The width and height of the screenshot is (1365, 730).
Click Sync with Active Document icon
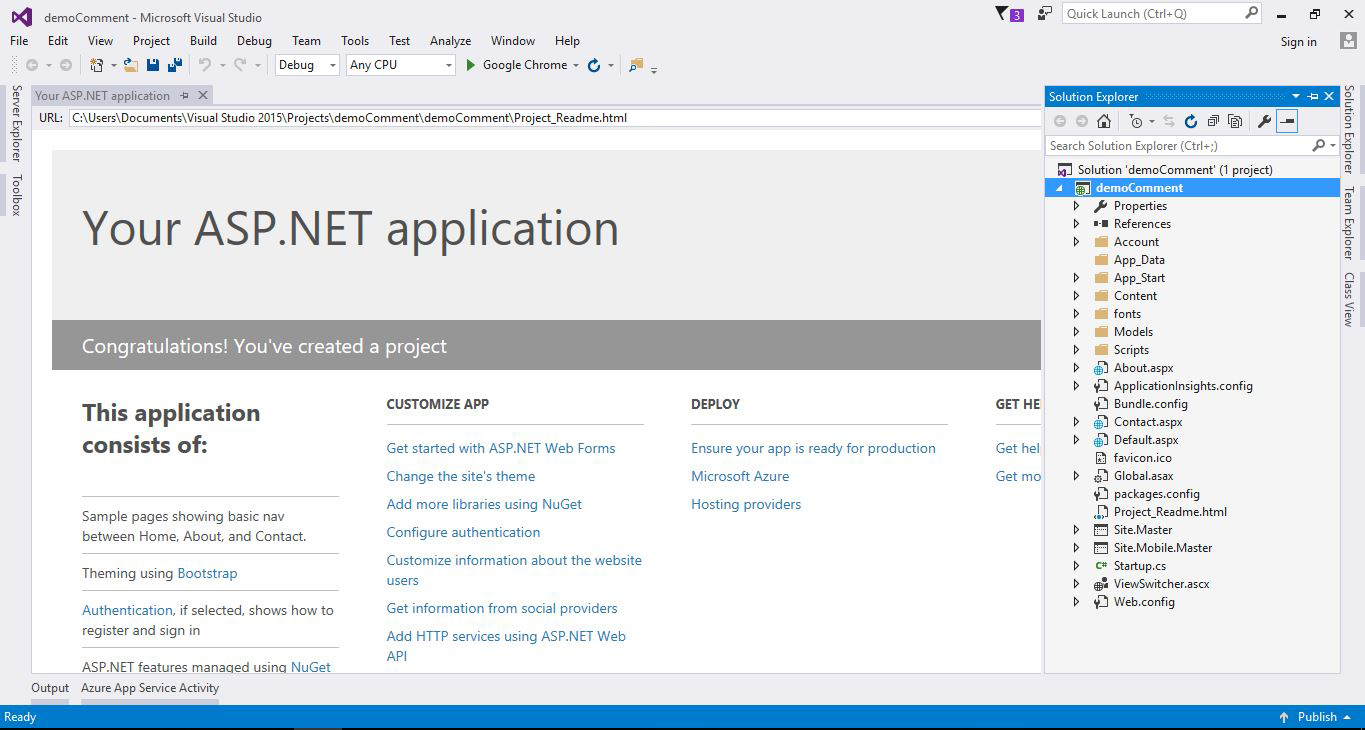coord(1168,121)
